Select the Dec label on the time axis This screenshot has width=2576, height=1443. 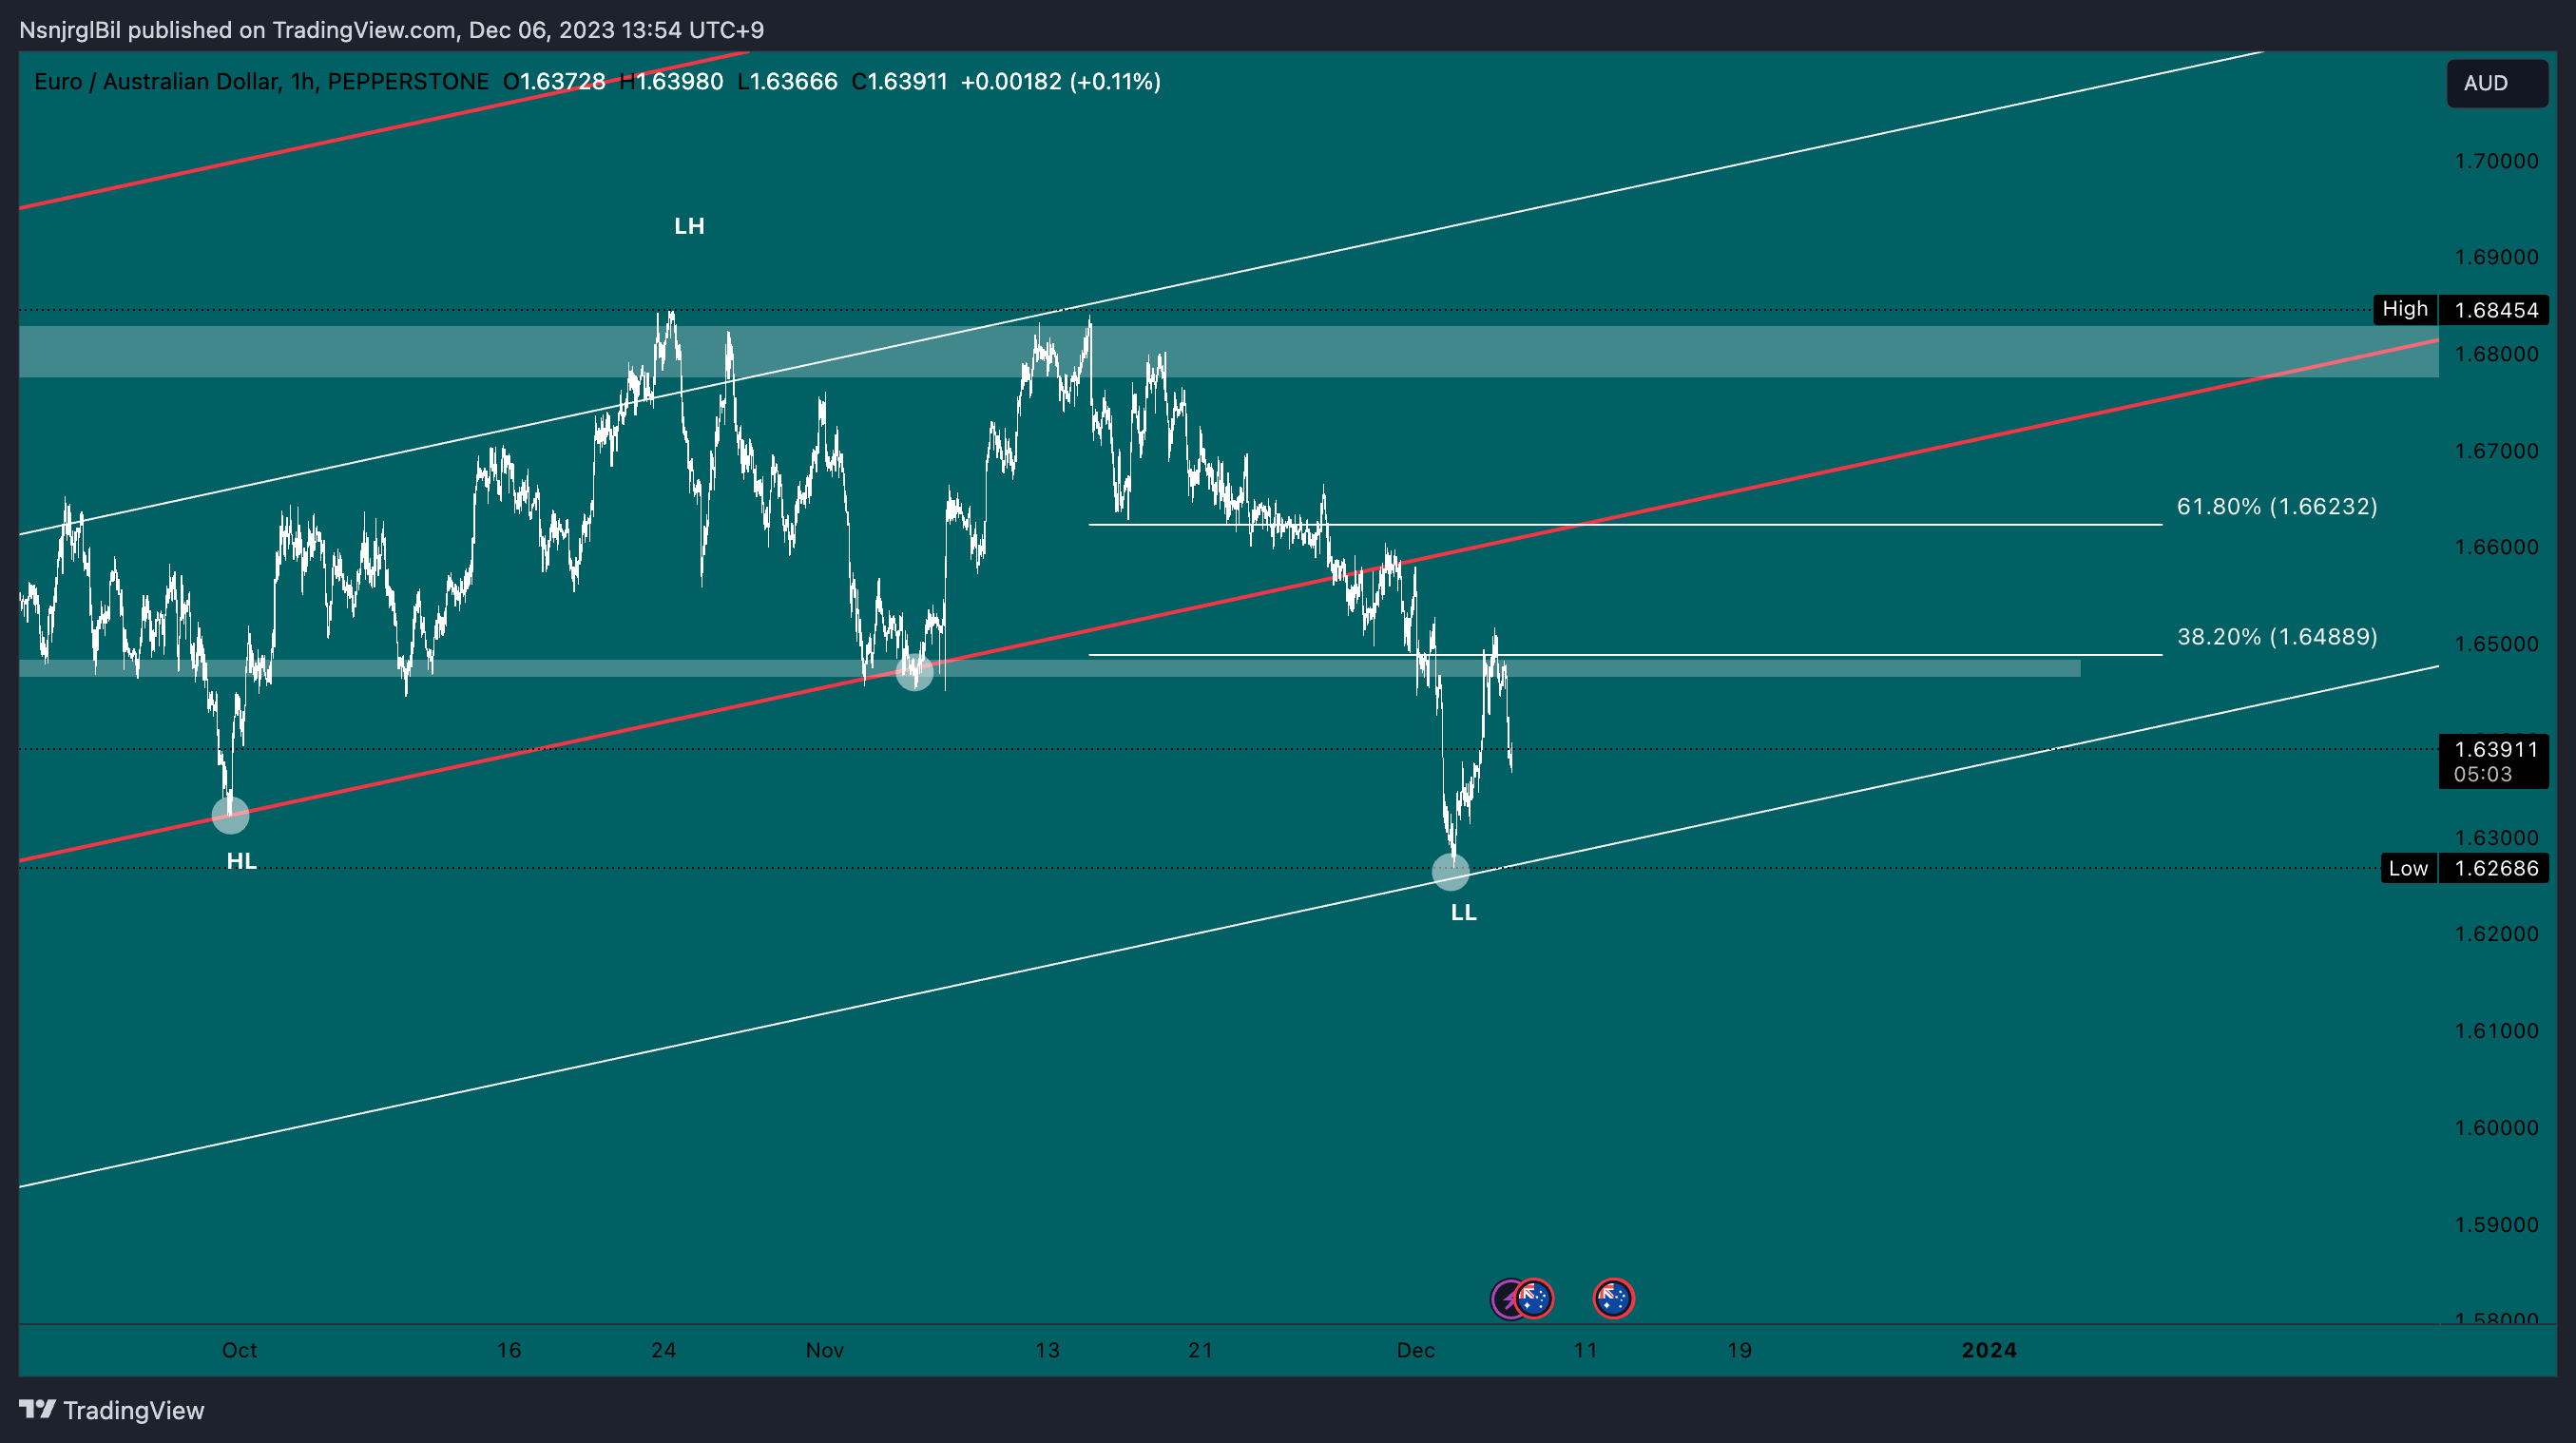tap(1419, 1350)
